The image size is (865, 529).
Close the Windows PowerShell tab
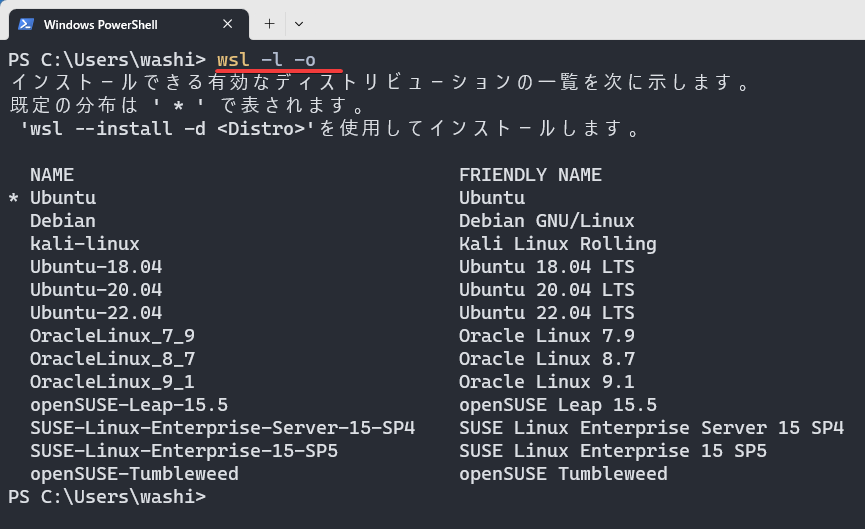[x=227, y=24]
